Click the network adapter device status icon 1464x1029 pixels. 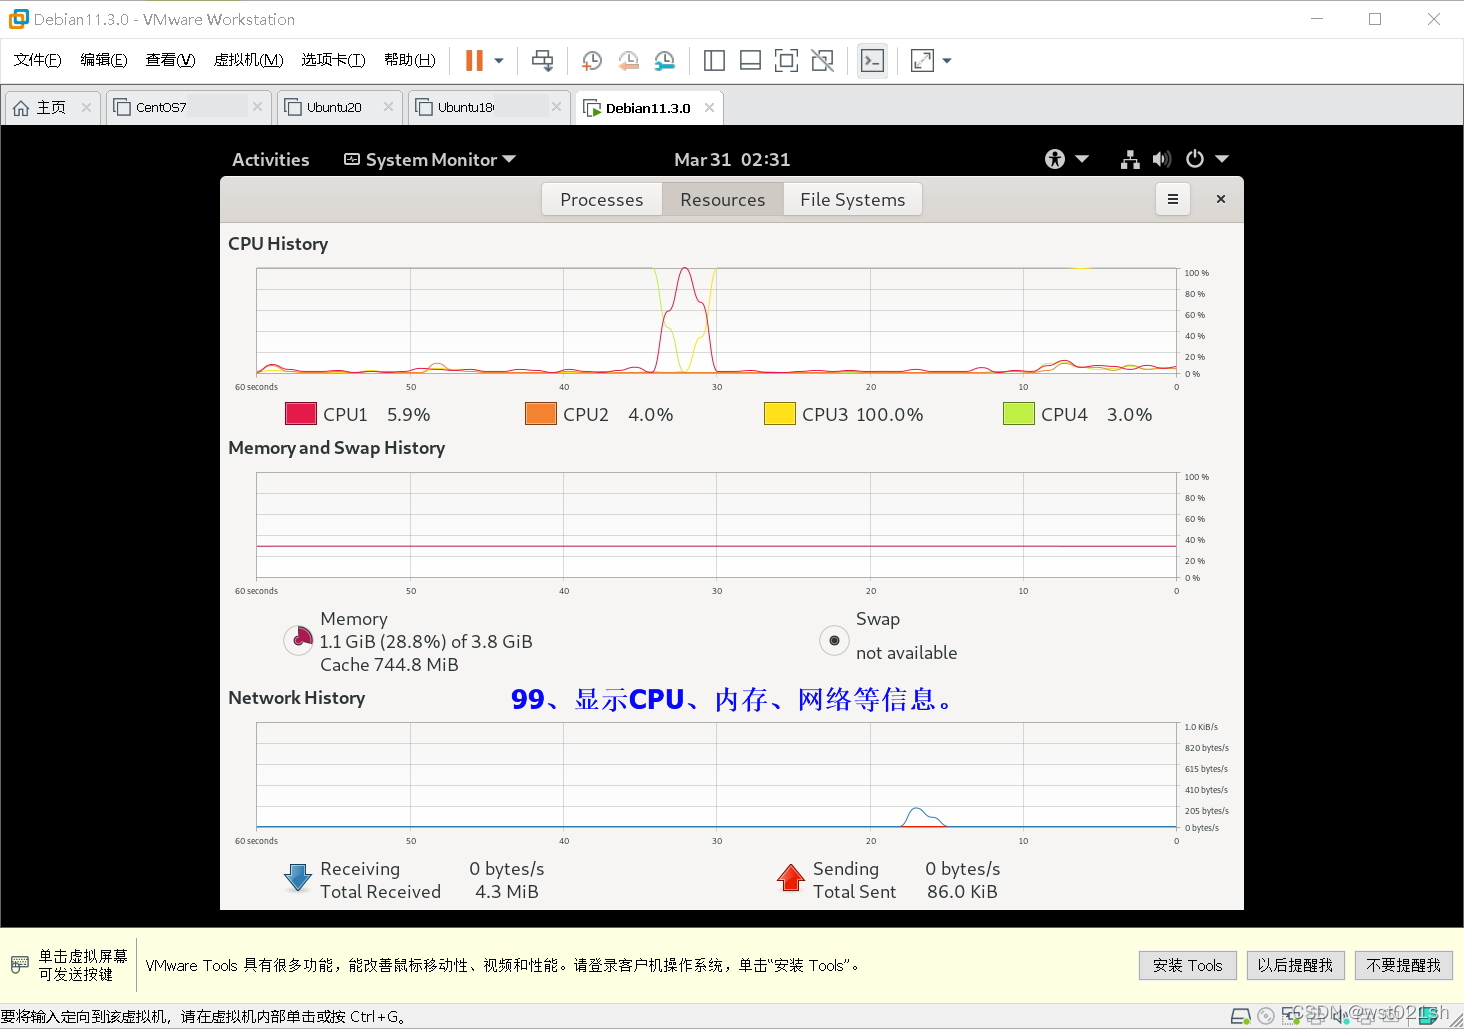click(x=1292, y=1017)
